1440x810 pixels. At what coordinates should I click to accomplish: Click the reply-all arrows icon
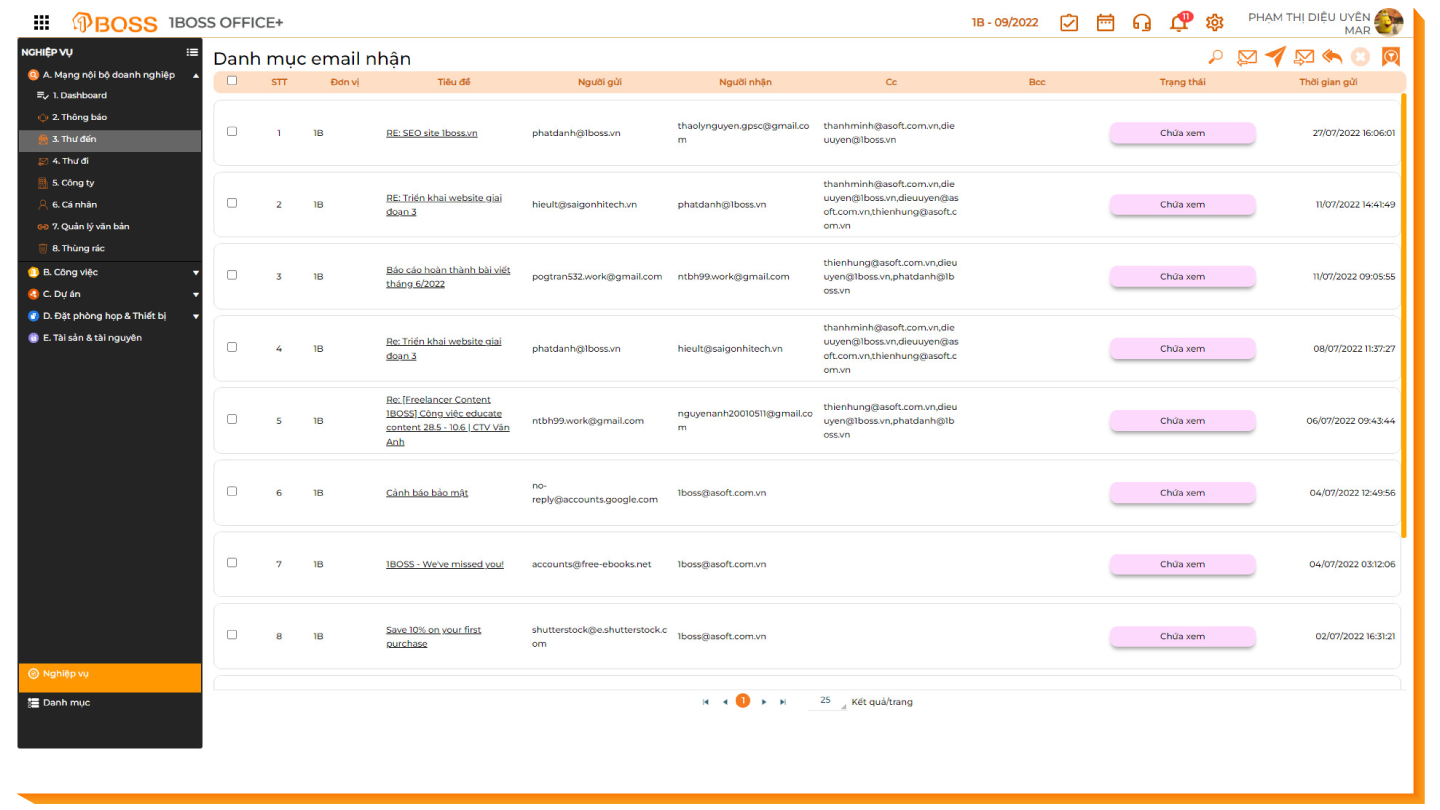1332,57
